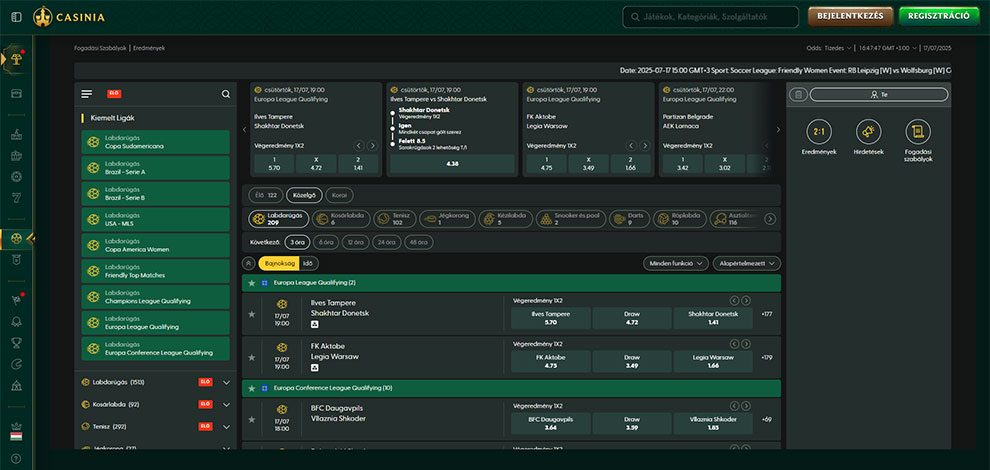The height and width of the screenshot is (470, 990).
Task: Open the Copa Sudamericana featured league
Action: [155, 142]
